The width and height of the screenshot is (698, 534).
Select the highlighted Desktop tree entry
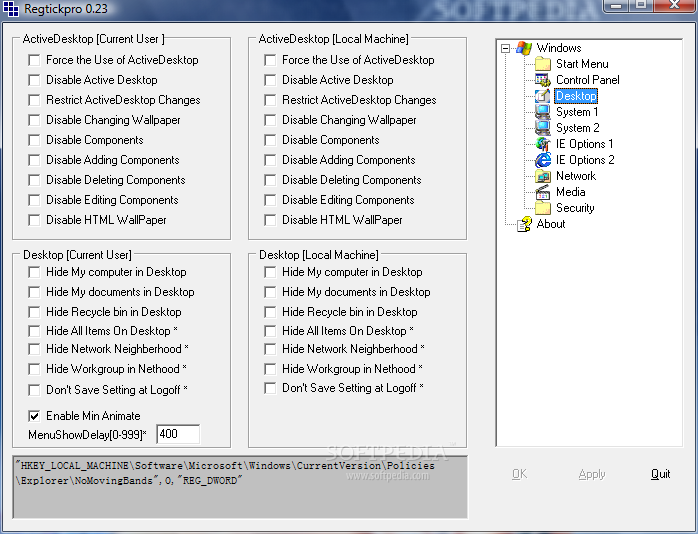(576, 96)
